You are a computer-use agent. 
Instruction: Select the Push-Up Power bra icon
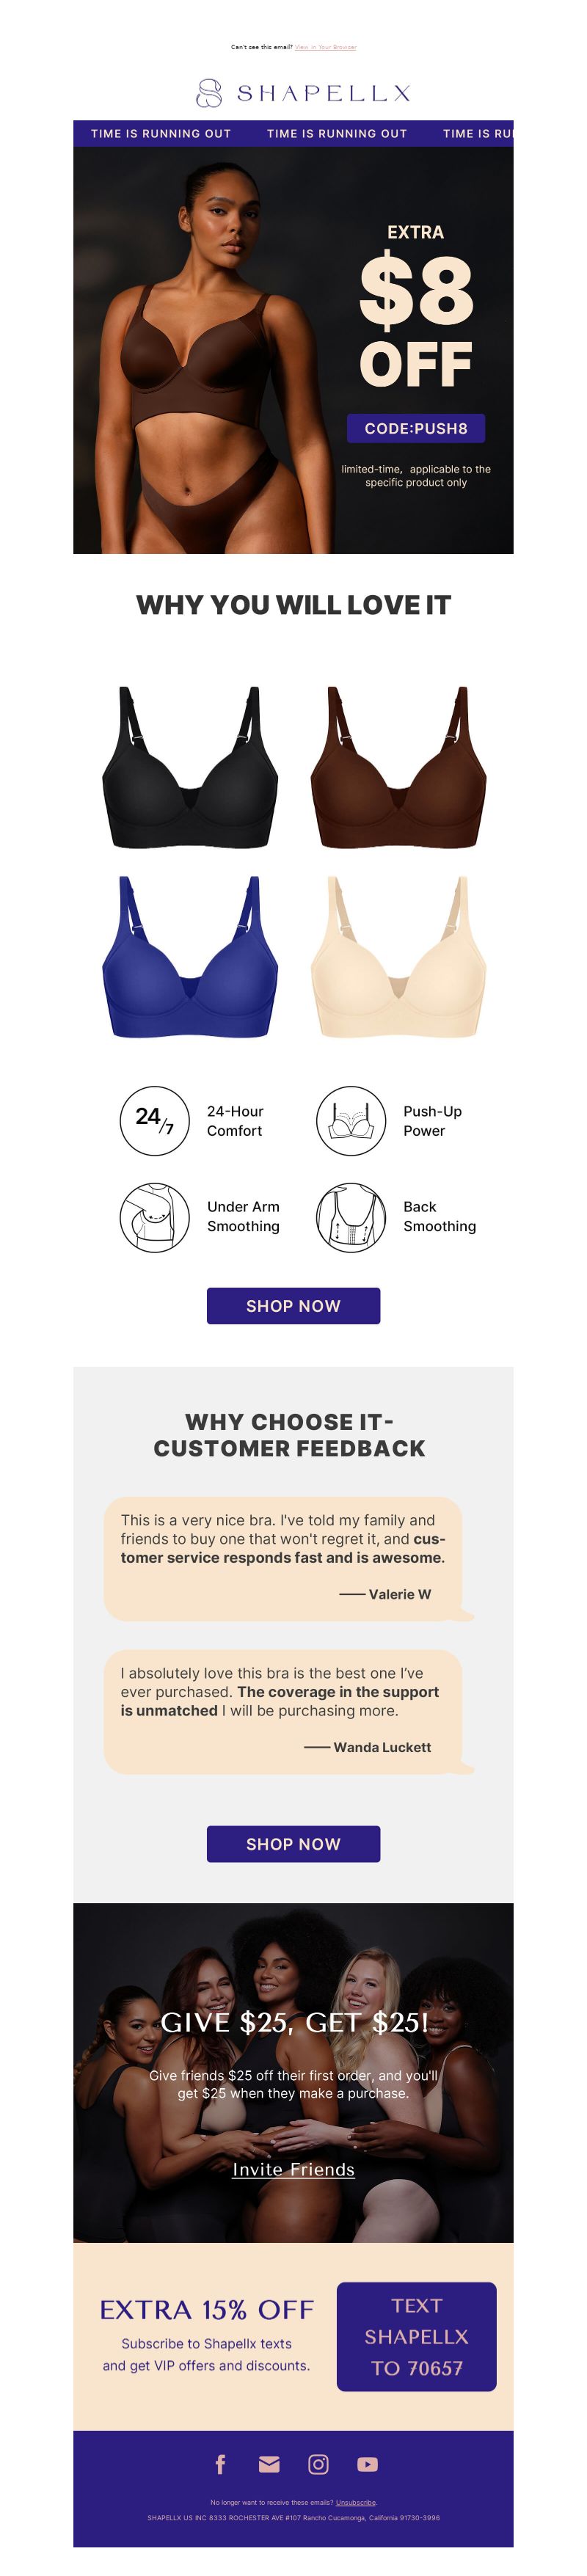click(351, 1121)
